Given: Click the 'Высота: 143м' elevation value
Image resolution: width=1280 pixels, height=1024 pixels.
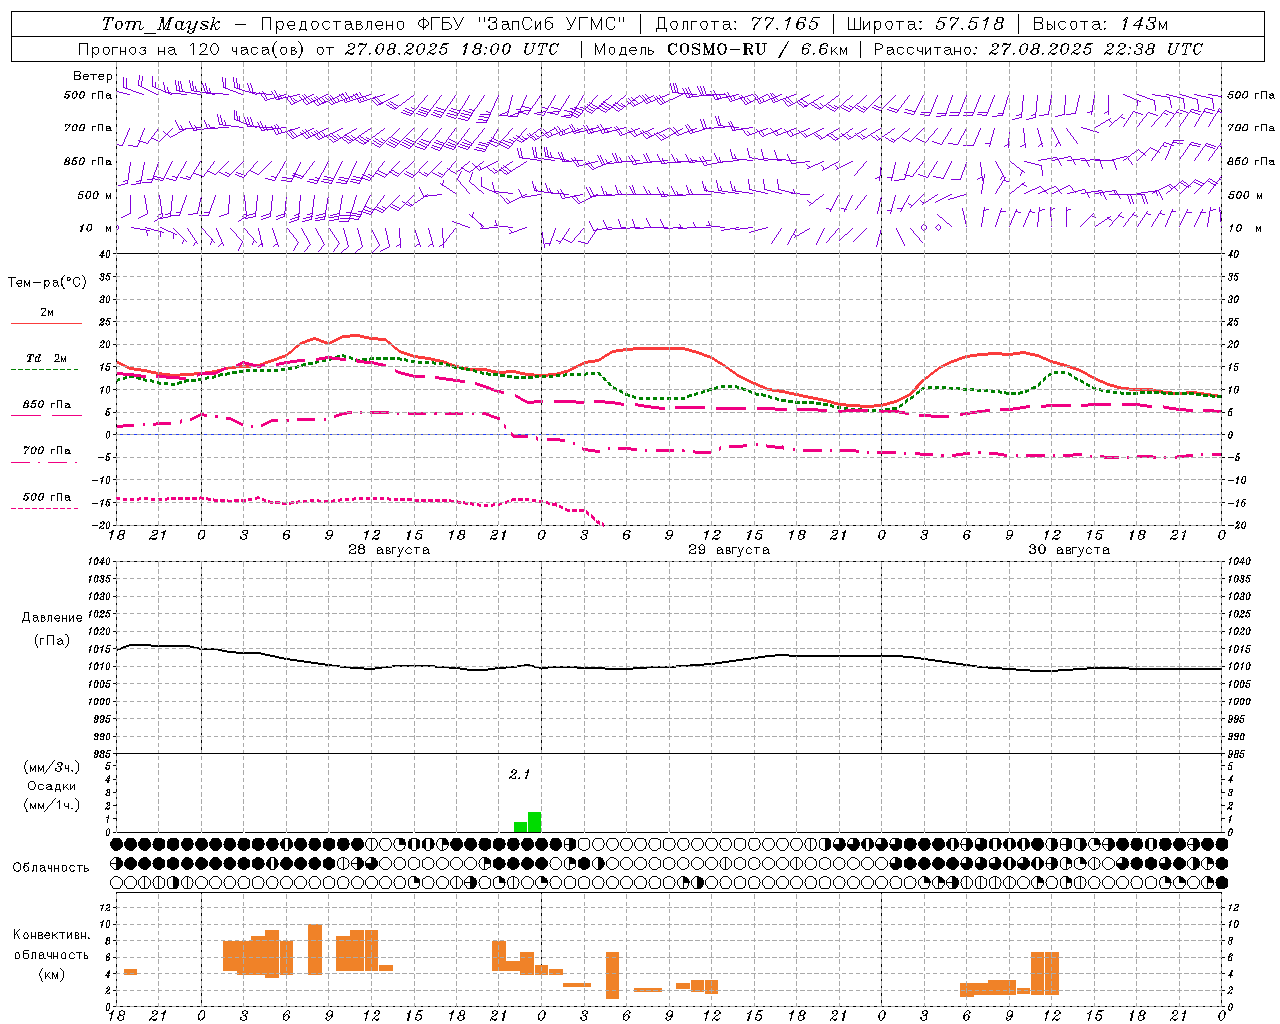Looking at the screenshot, I should click(1100, 24).
